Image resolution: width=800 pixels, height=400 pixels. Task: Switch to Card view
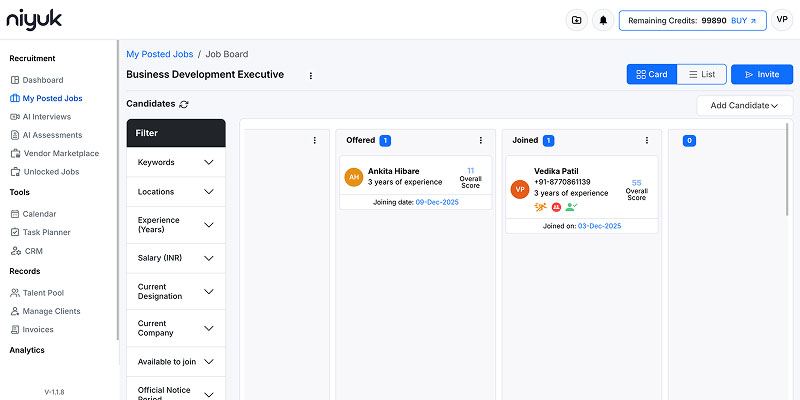point(651,74)
